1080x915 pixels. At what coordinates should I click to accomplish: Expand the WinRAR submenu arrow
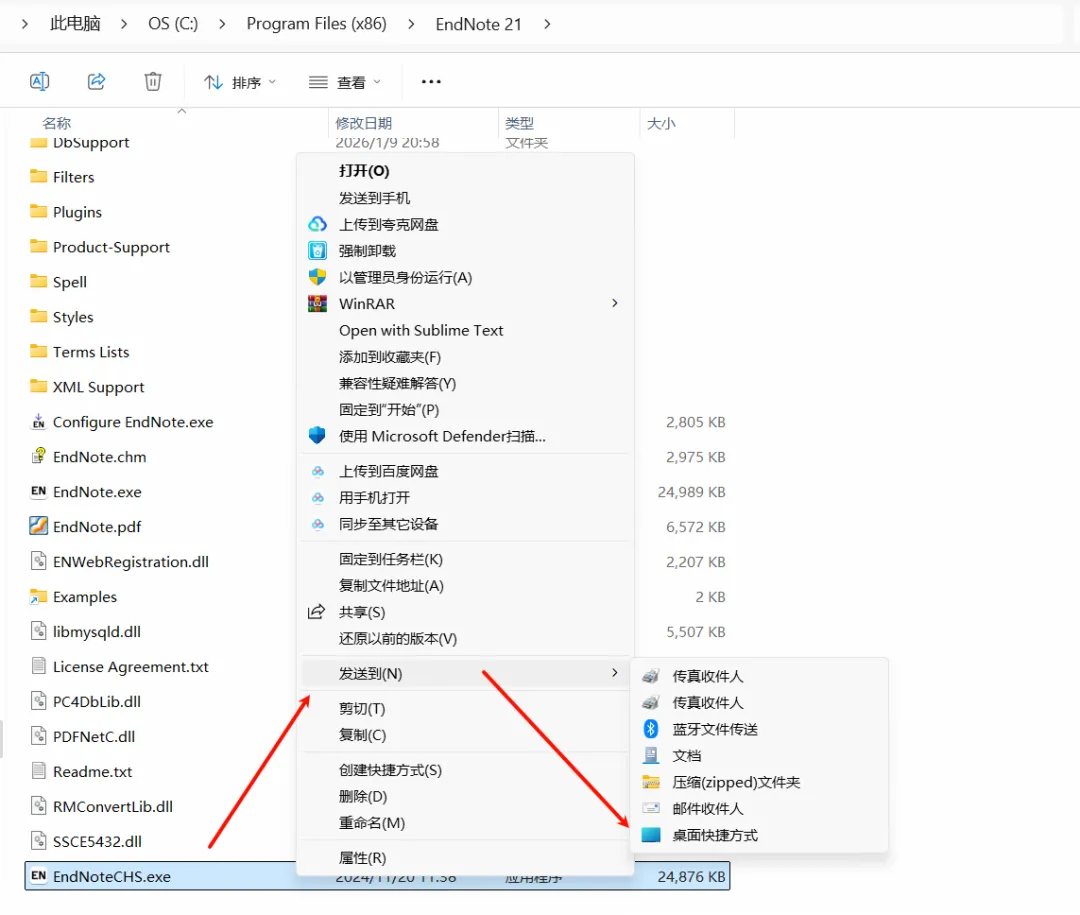pos(614,303)
